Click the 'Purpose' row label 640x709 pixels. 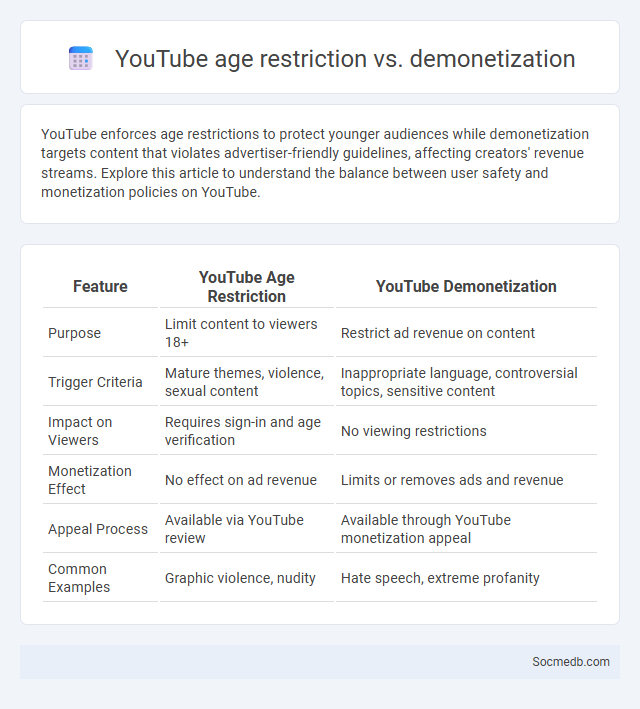75,333
